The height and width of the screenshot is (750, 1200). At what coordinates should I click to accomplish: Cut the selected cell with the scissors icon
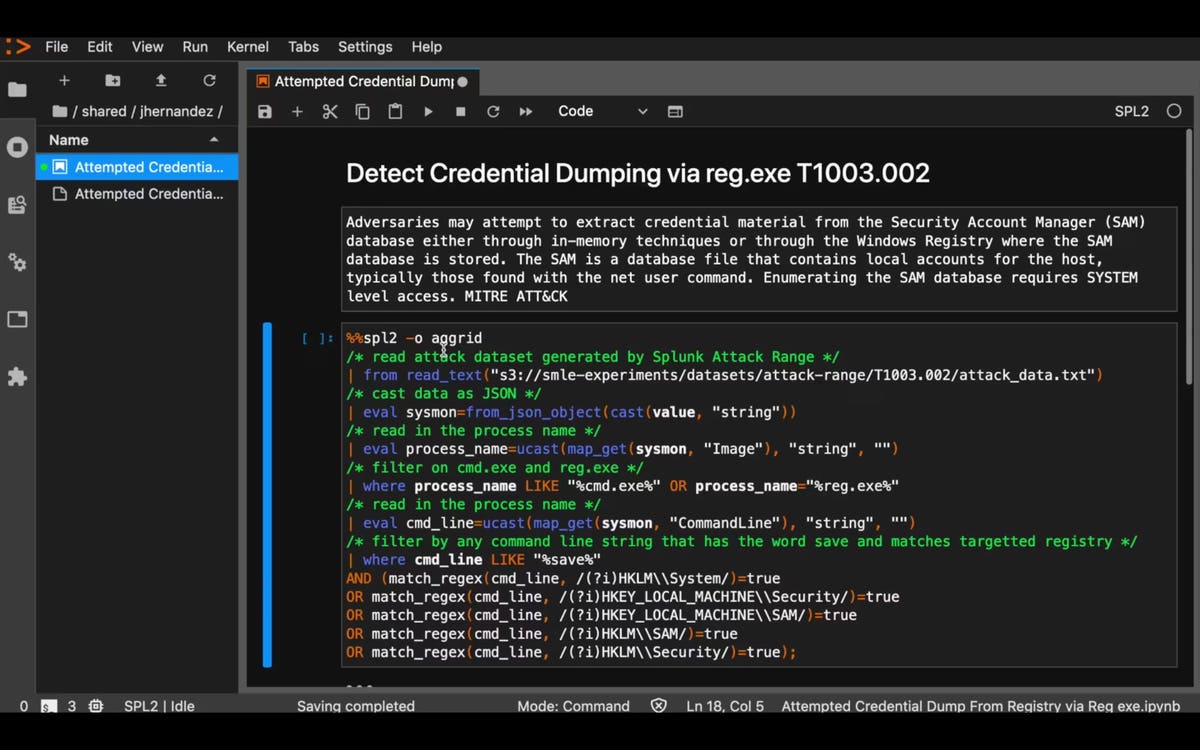(x=330, y=112)
